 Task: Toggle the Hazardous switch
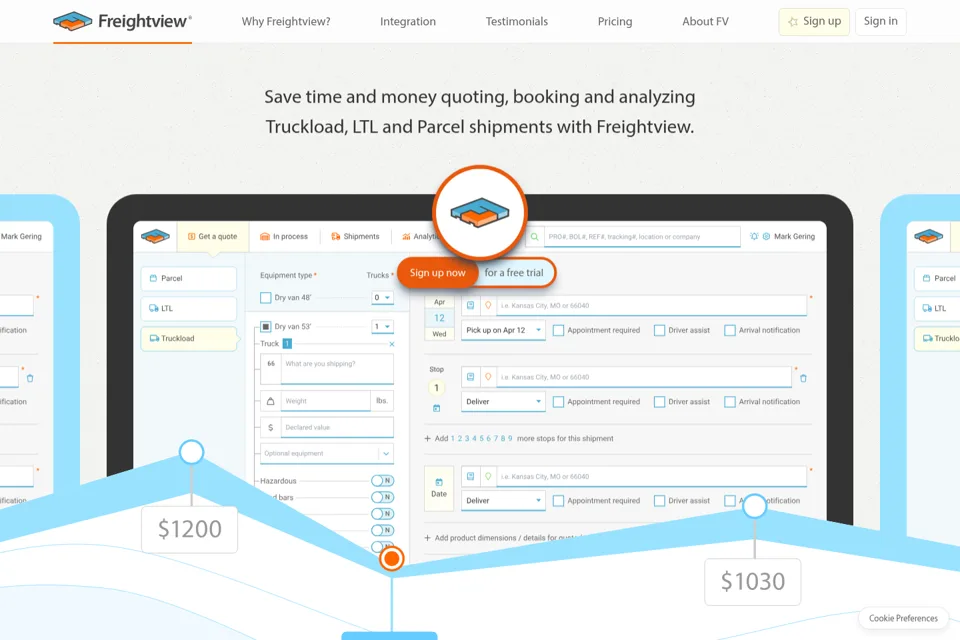[383, 481]
